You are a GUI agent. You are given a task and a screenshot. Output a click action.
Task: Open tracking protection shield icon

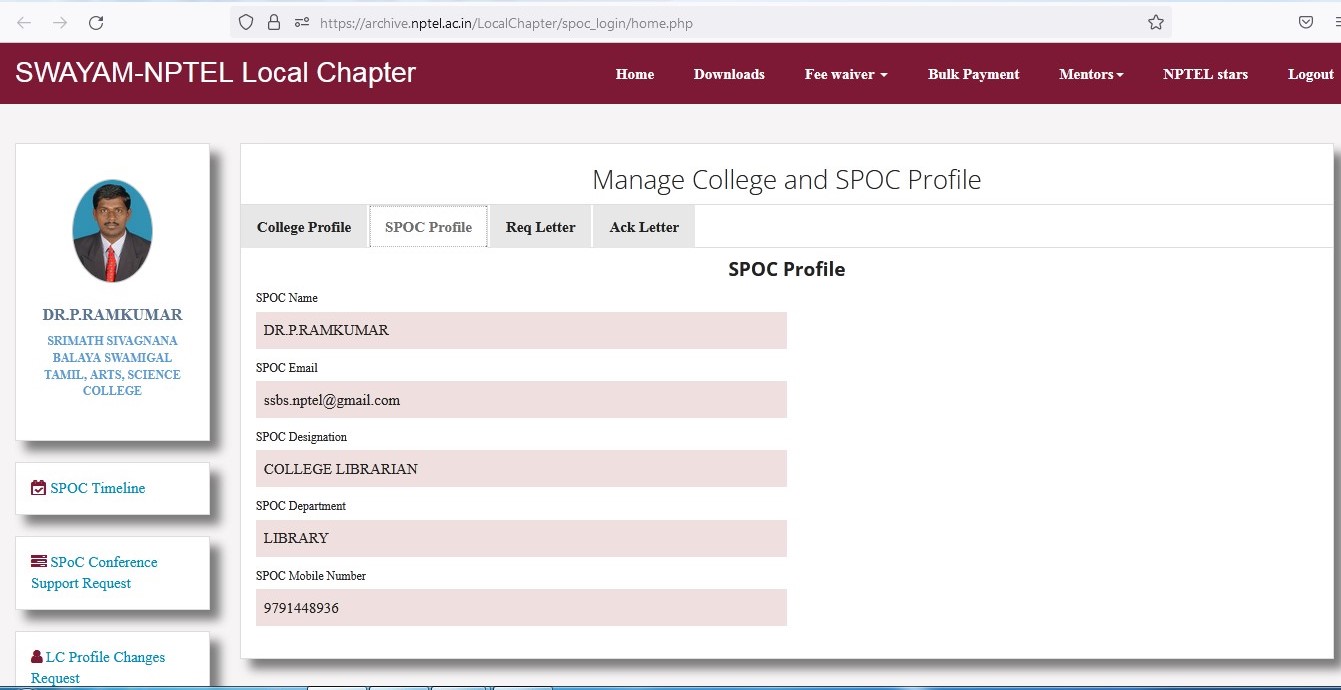tap(246, 22)
